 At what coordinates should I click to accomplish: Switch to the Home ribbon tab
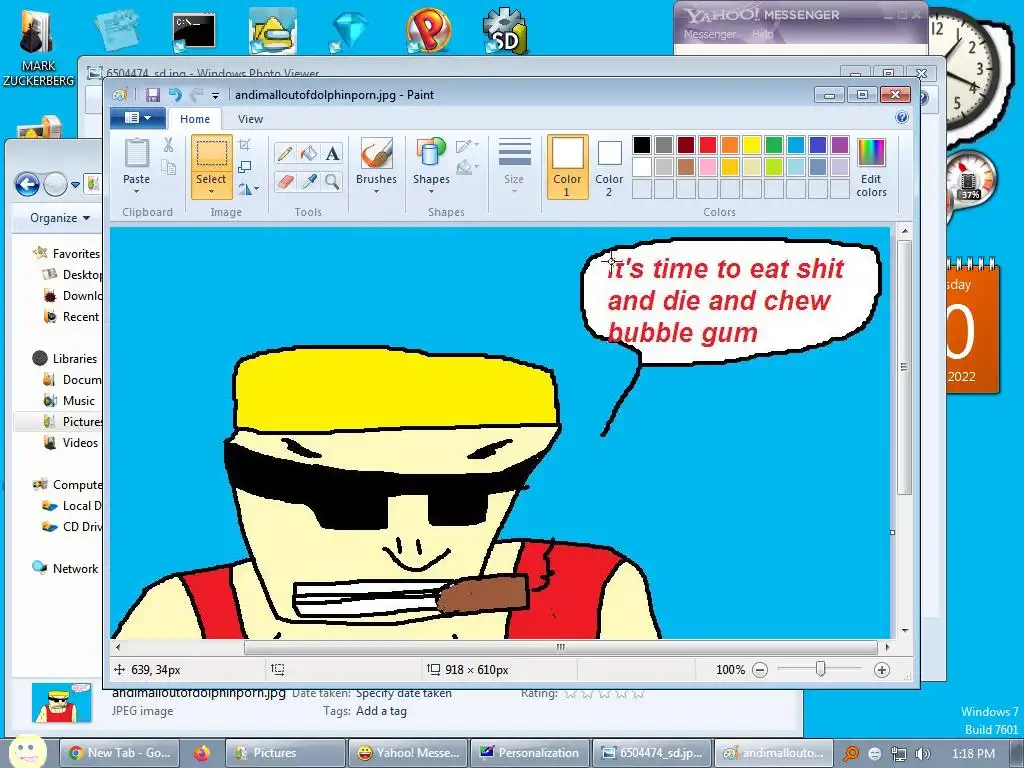tap(195, 119)
